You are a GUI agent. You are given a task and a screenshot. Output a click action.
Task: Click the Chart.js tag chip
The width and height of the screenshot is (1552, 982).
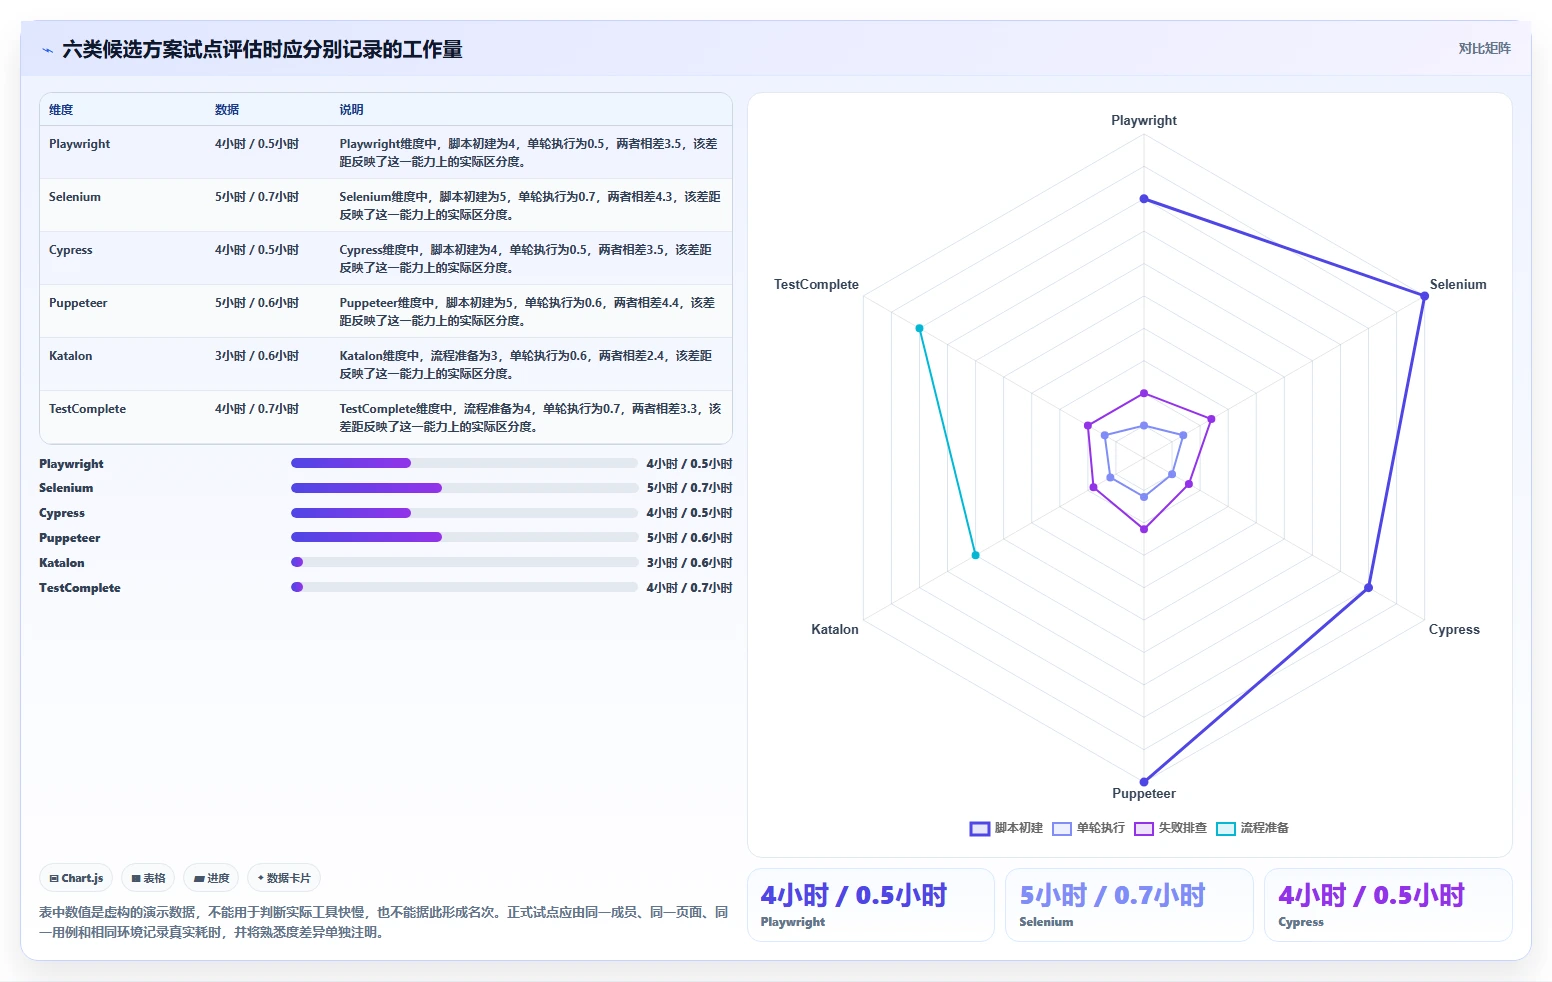pyautogui.click(x=76, y=878)
